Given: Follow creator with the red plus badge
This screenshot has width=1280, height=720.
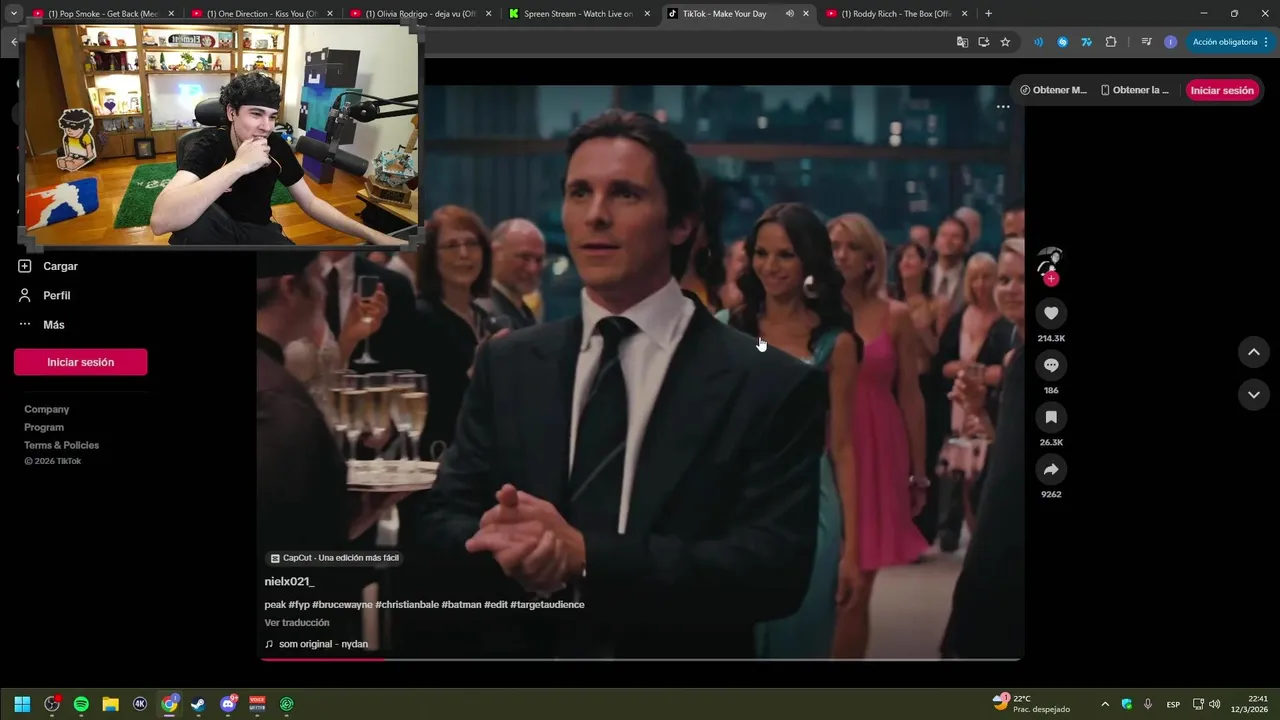Looking at the screenshot, I should (1050, 279).
